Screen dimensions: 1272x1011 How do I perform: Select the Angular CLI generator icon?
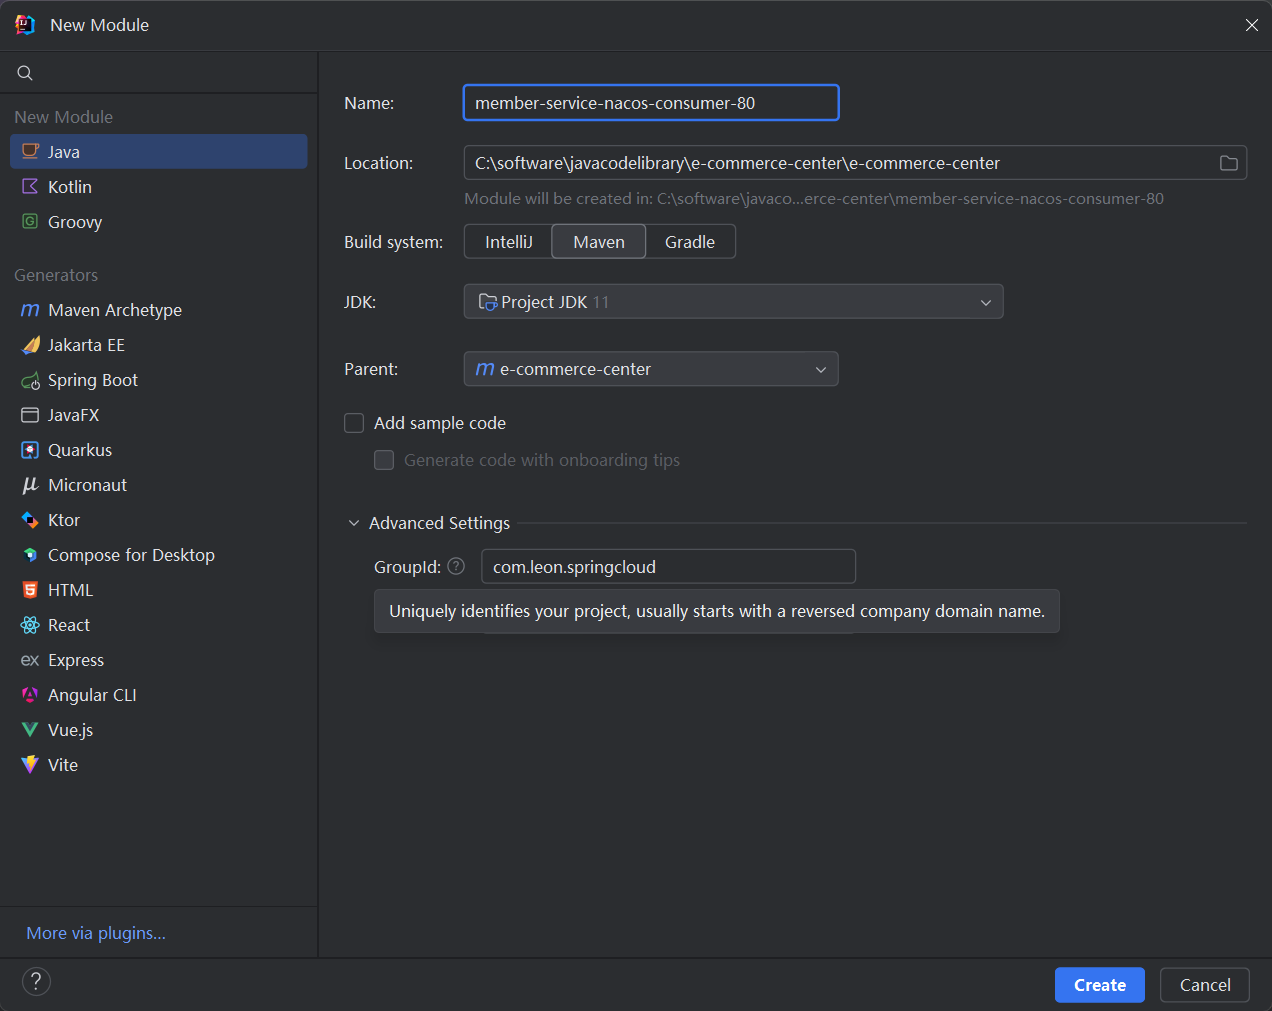pyautogui.click(x=30, y=695)
